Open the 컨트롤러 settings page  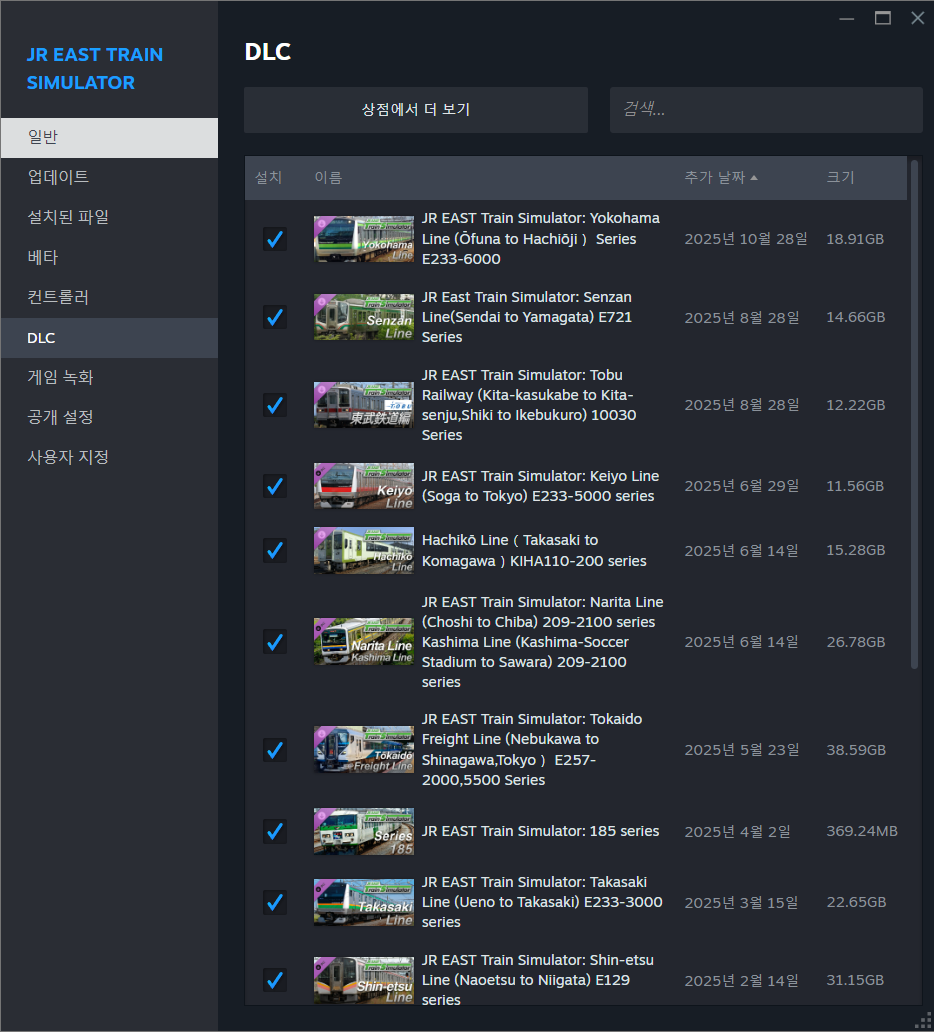(x=58, y=297)
